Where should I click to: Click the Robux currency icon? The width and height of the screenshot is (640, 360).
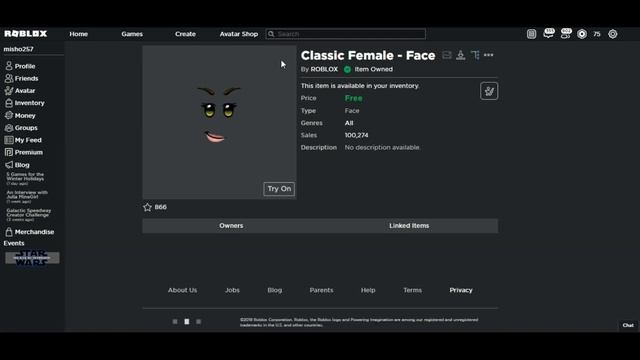coord(582,34)
